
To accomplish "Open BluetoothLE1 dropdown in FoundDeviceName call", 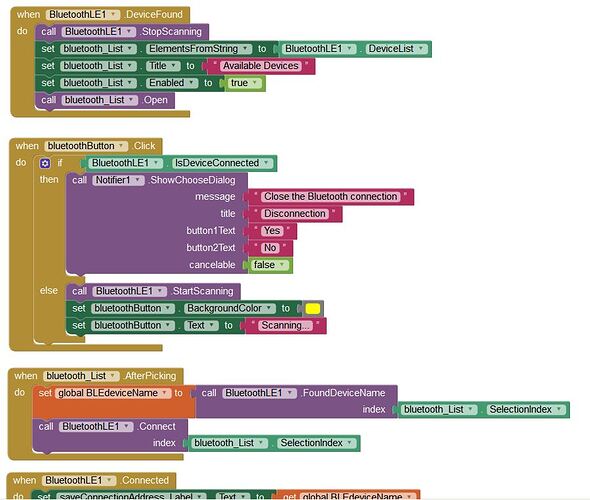I will pyautogui.click(x=259, y=393).
